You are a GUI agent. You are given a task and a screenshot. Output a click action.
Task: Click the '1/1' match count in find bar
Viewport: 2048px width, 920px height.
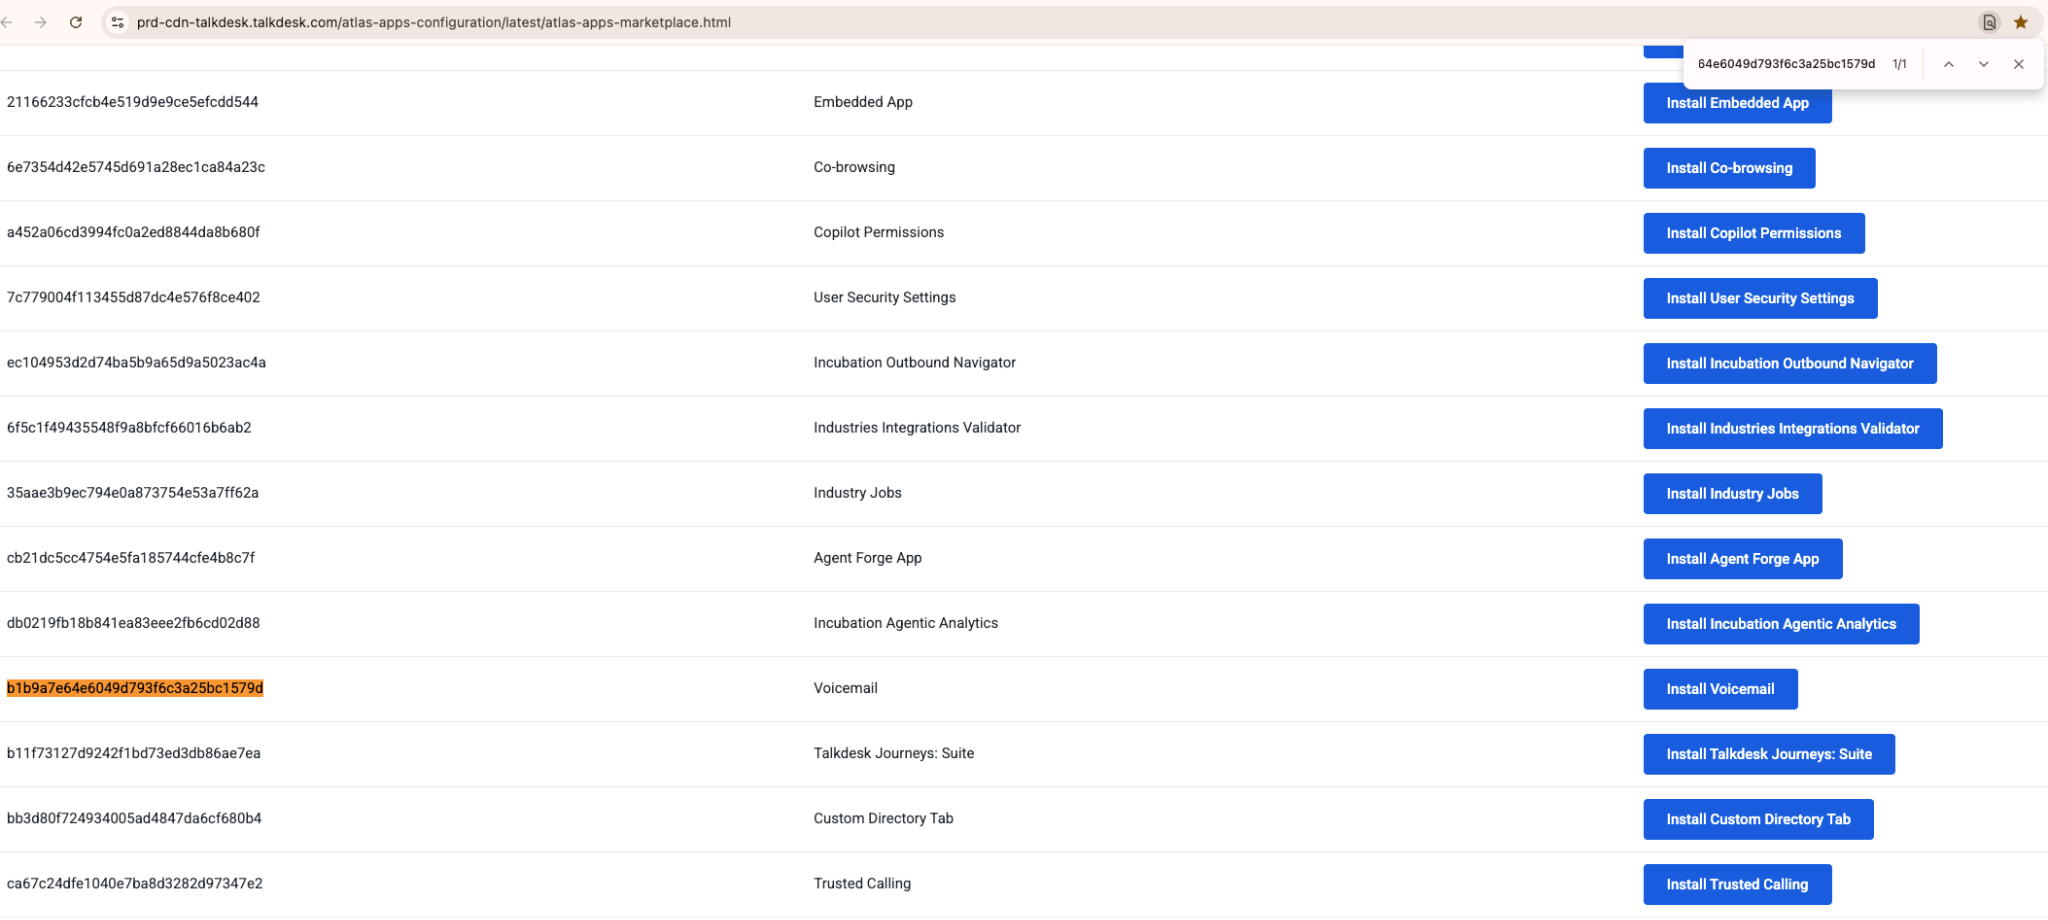[x=1899, y=64]
